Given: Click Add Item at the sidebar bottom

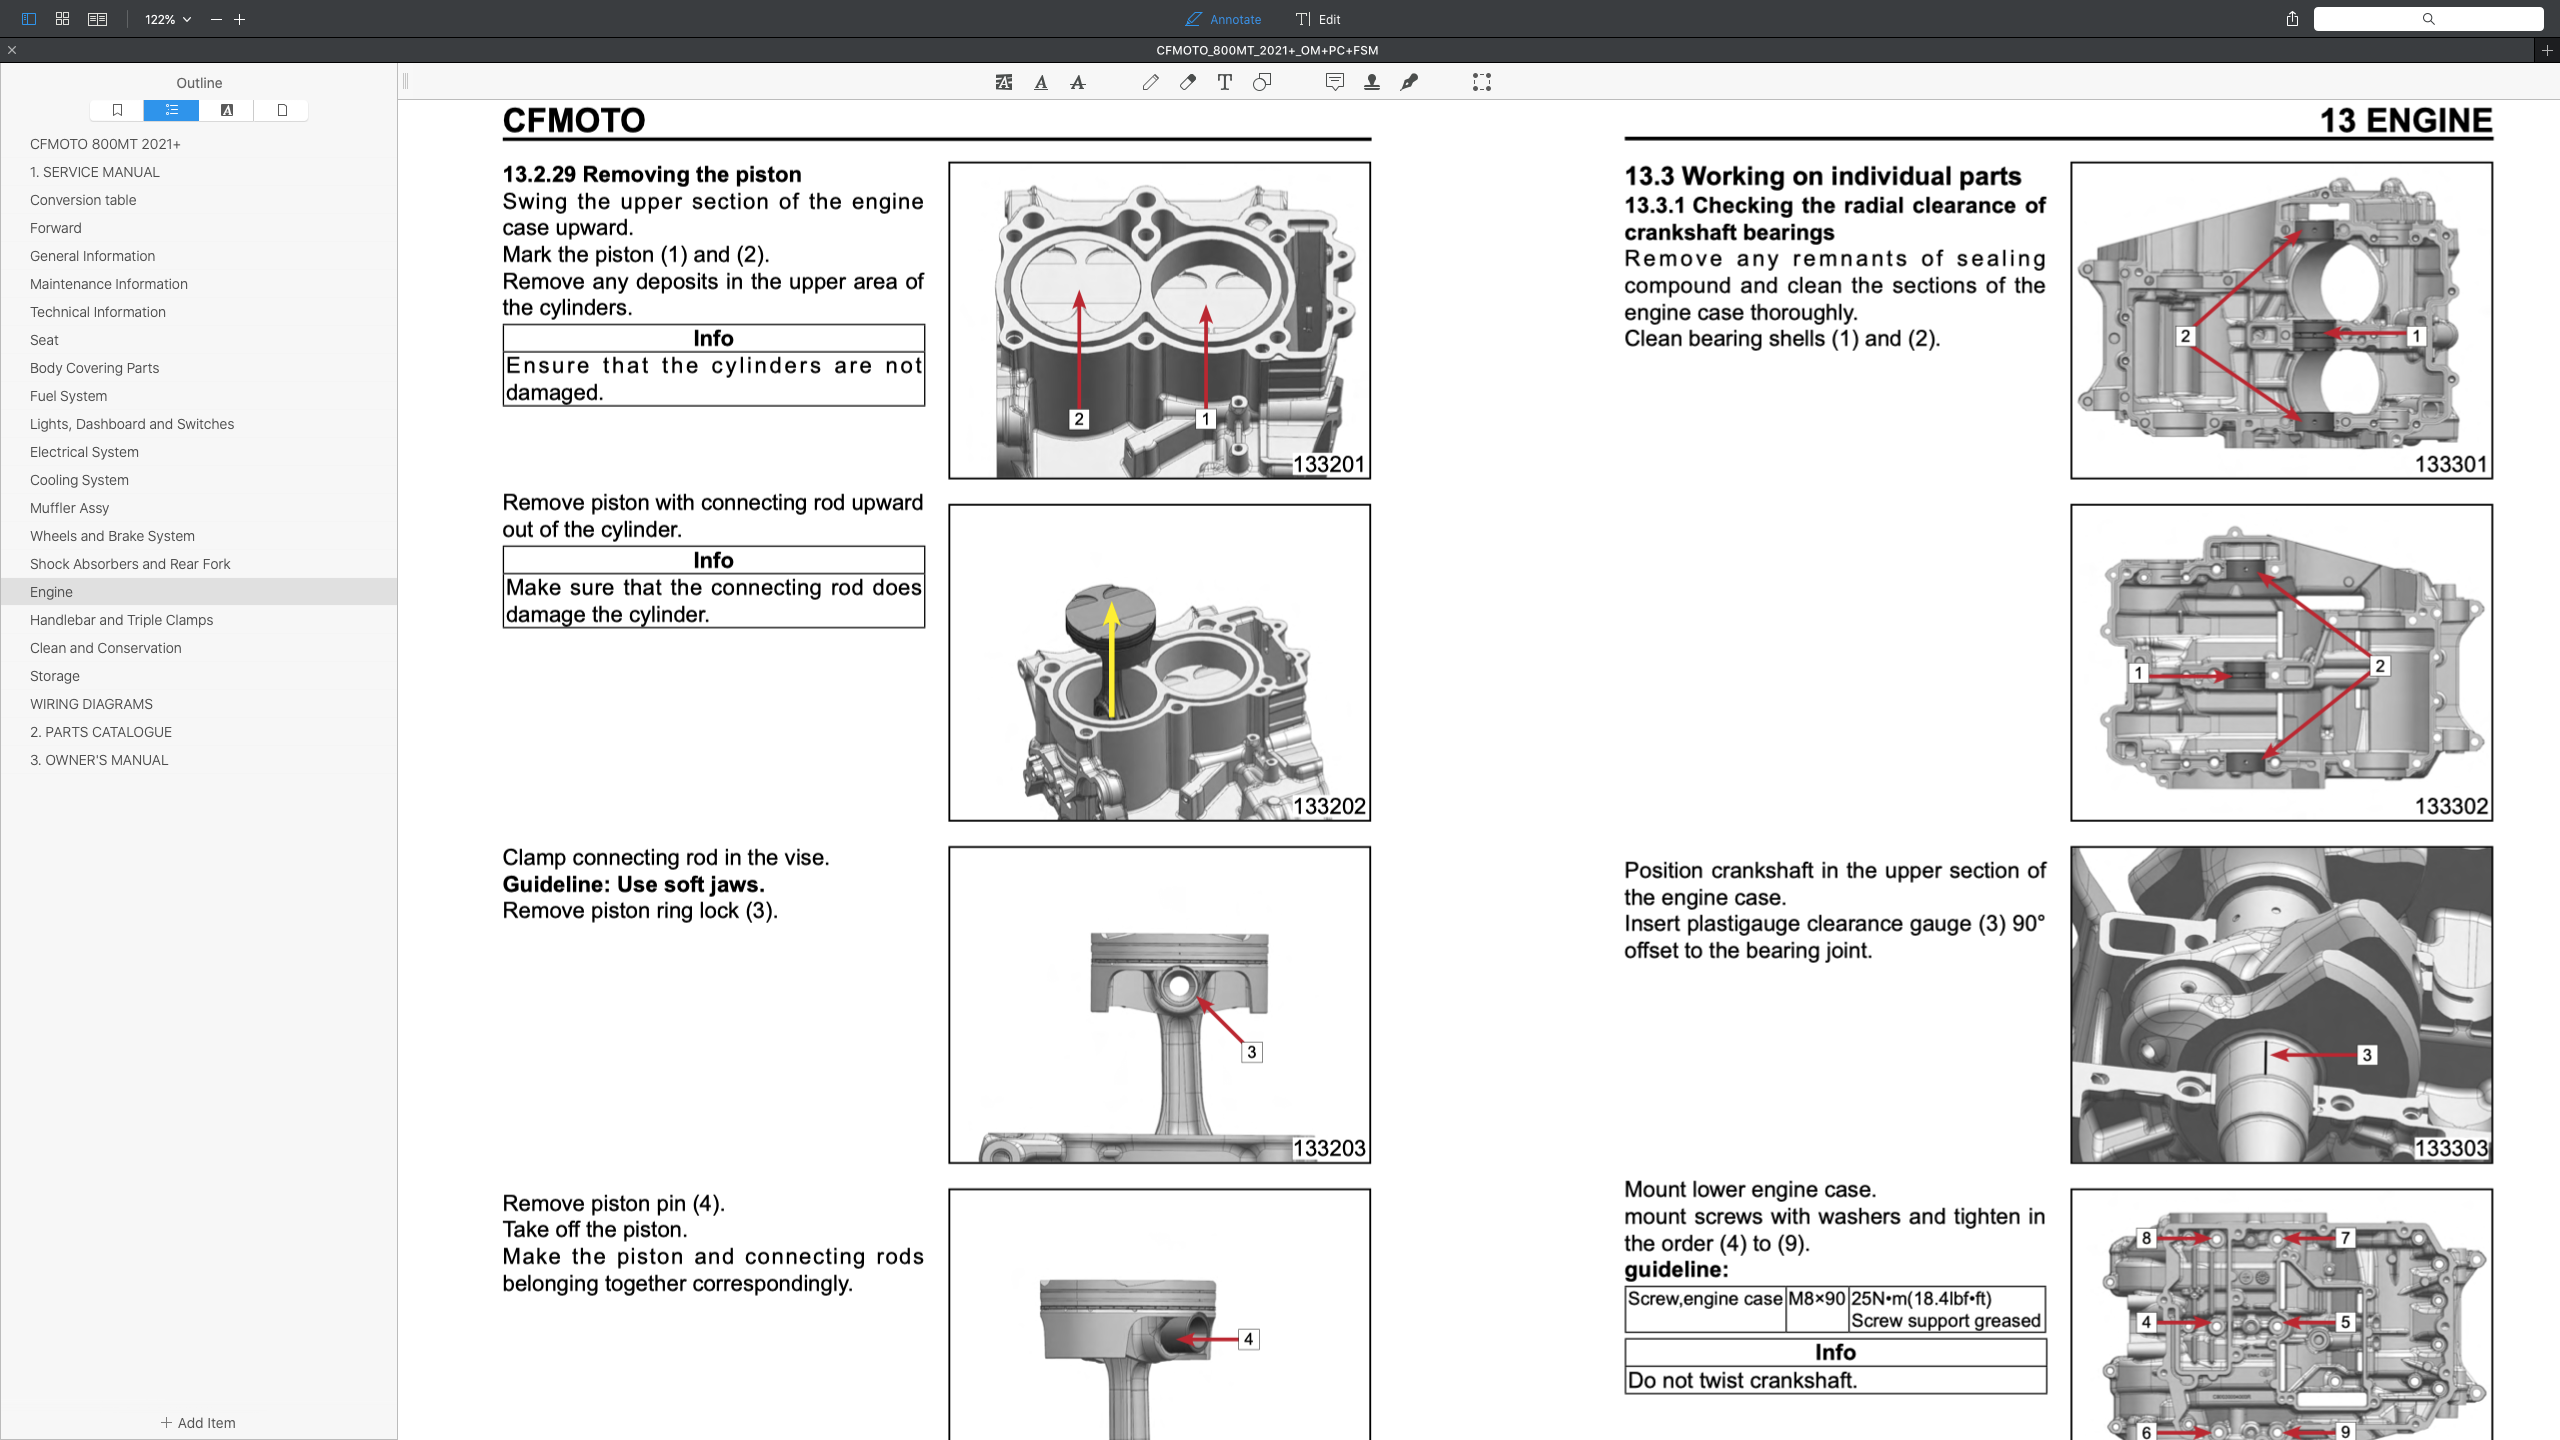Looking at the screenshot, I should 198,1423.
